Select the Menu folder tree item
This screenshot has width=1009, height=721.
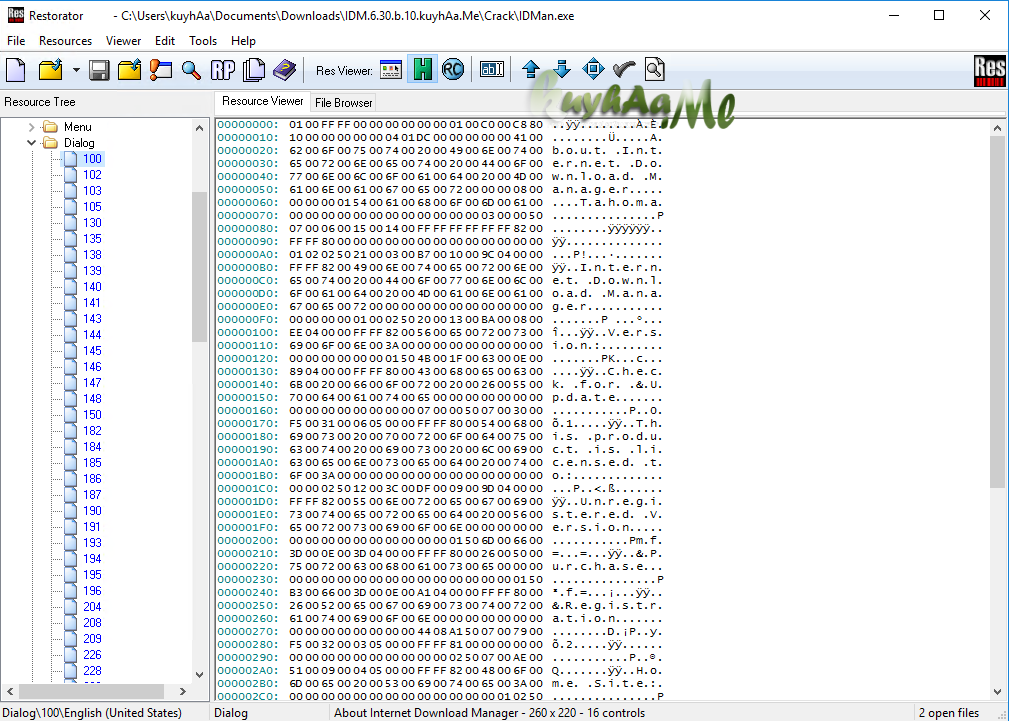pyautogui.click(x=78, y=127)
